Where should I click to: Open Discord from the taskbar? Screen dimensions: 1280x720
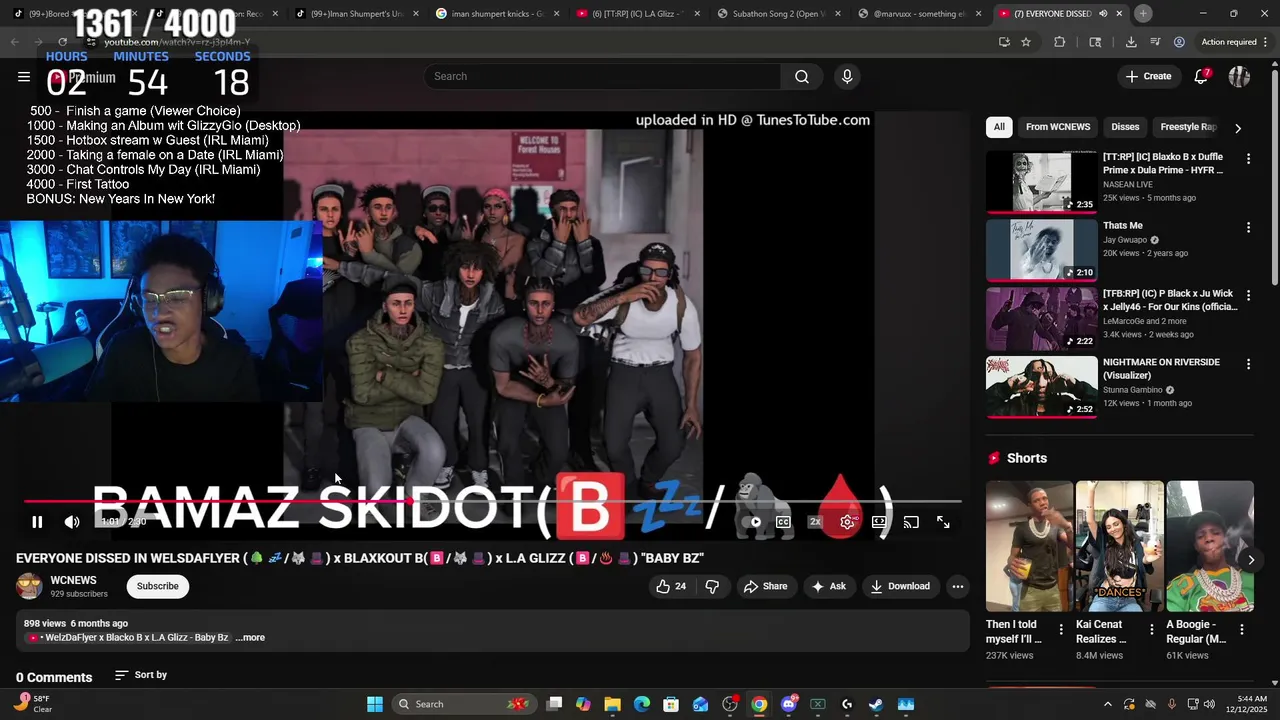[x=788, y=704]
